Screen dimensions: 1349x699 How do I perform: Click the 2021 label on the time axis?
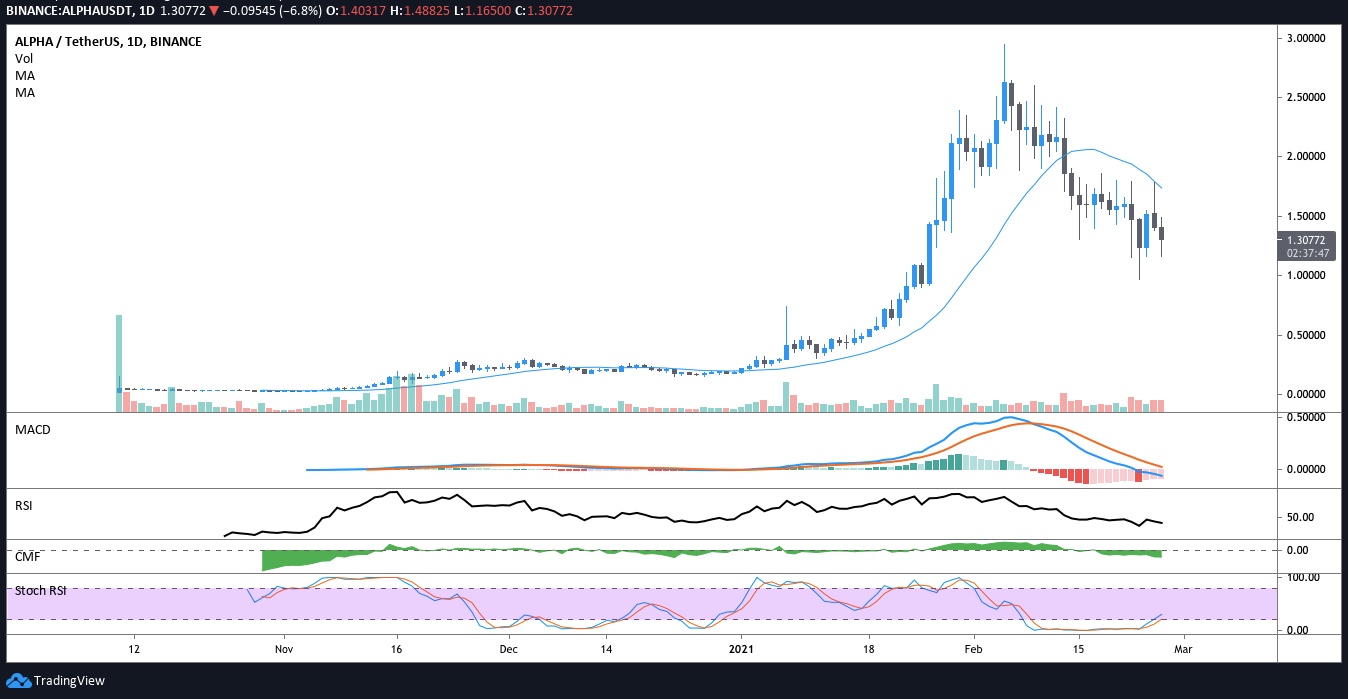pyautogui.click(x=742, y=650)
